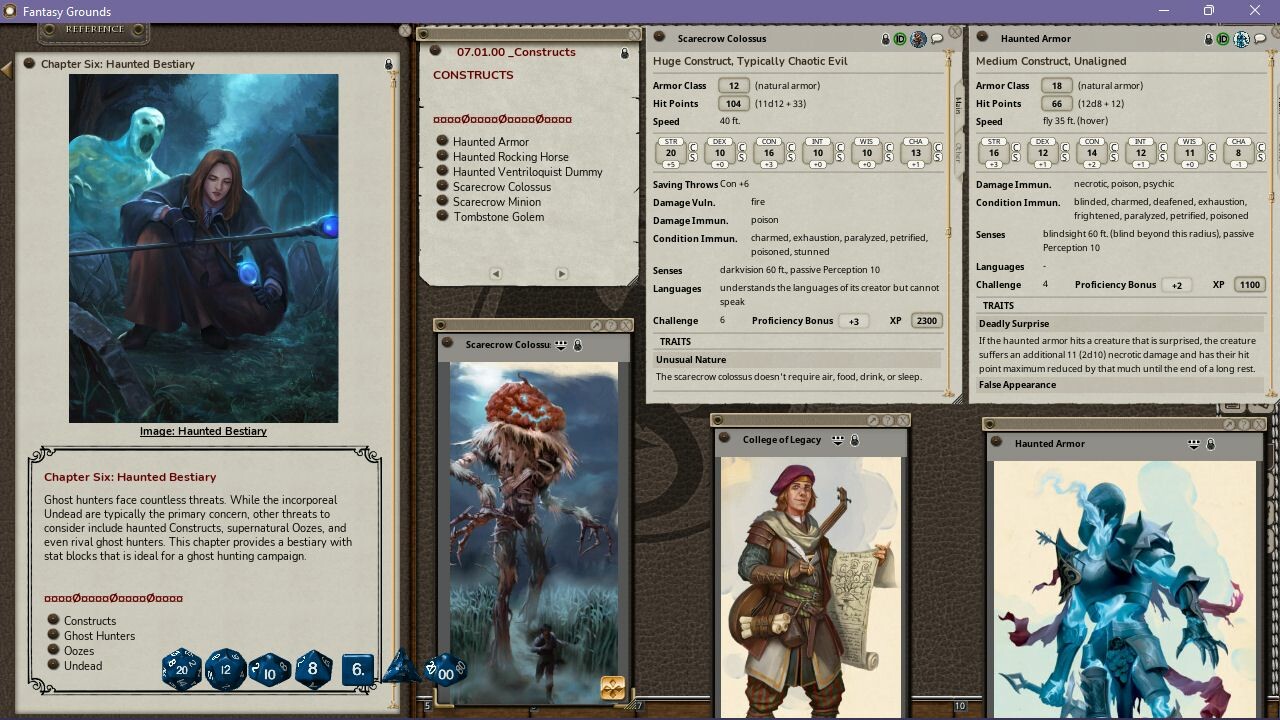This screenshot has height=720, width=1280.
Task: Click the STR ability box on Scarecrow Colossus sheet
Action: tap(669, 151)
